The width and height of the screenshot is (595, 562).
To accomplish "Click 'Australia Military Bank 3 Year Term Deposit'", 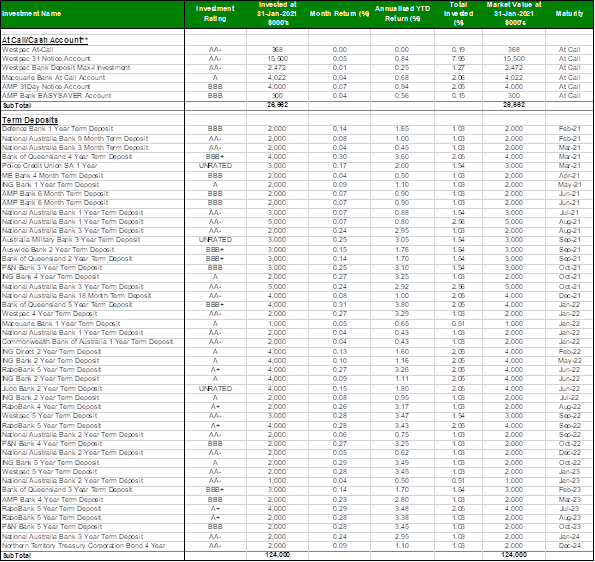I will click(x=71, y=240).
